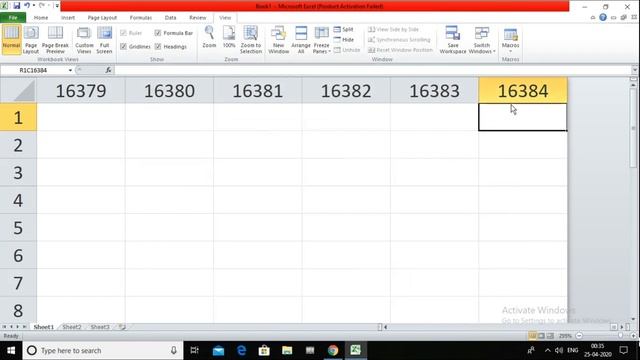Select row header 8
The height and width of the screenshot is (360, 640).
coord(18,311)
